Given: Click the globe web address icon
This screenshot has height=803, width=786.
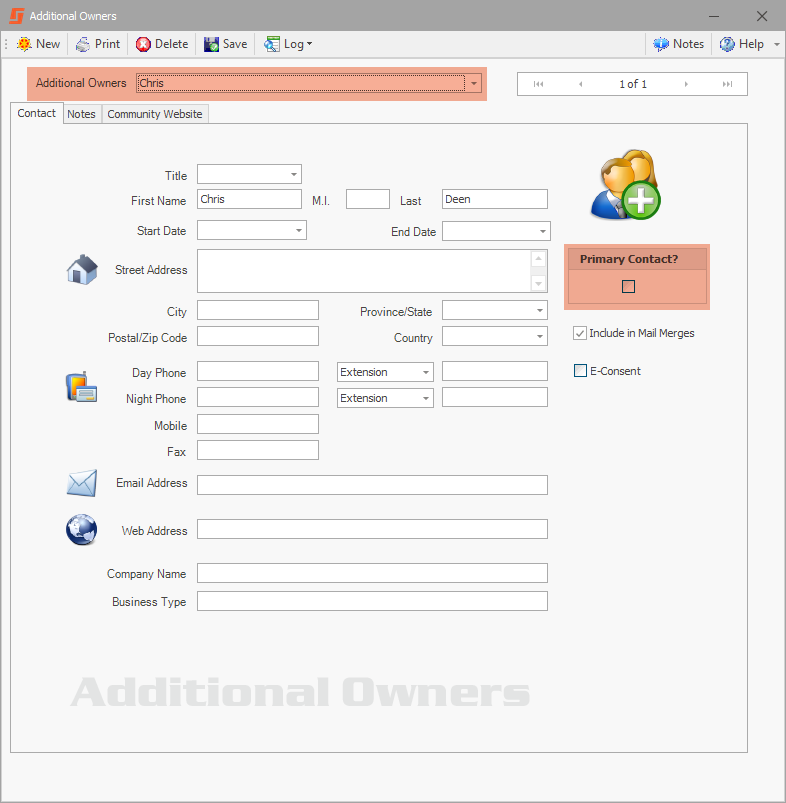Looking at the screenshot, I should tap(81, 530).
